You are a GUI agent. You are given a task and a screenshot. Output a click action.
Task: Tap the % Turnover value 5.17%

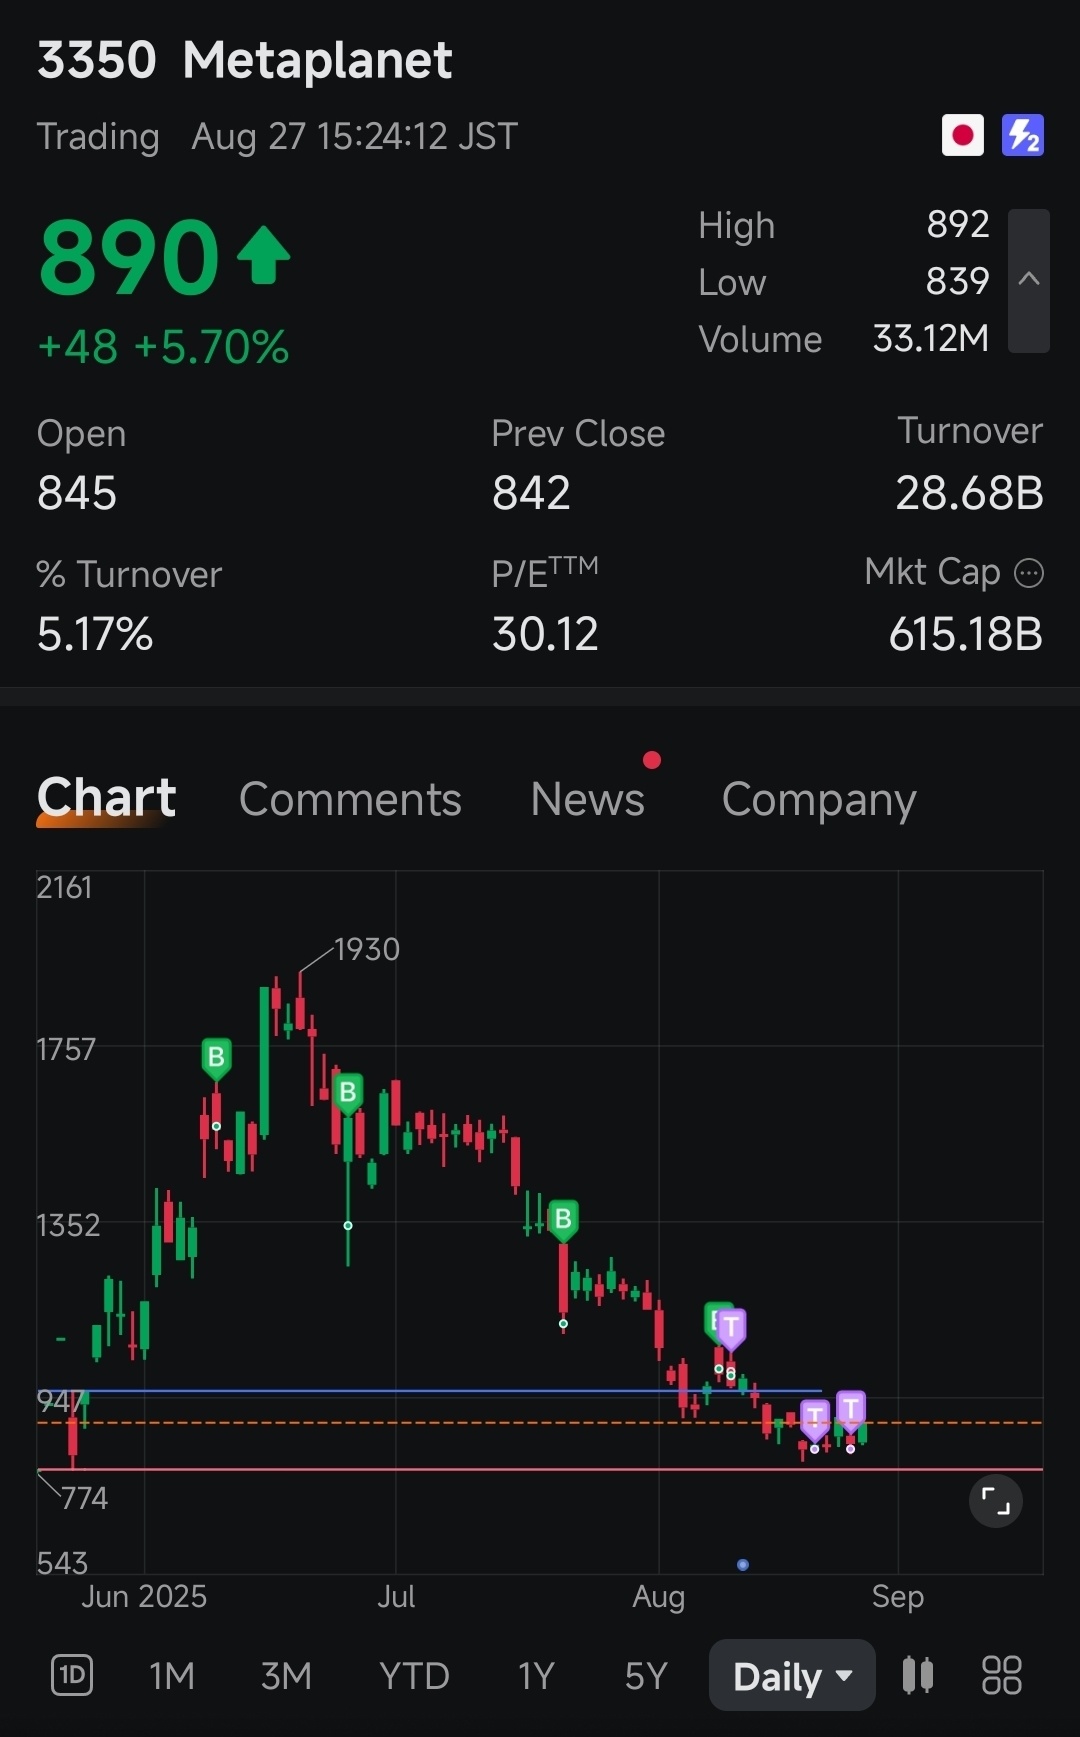(95, 634)
